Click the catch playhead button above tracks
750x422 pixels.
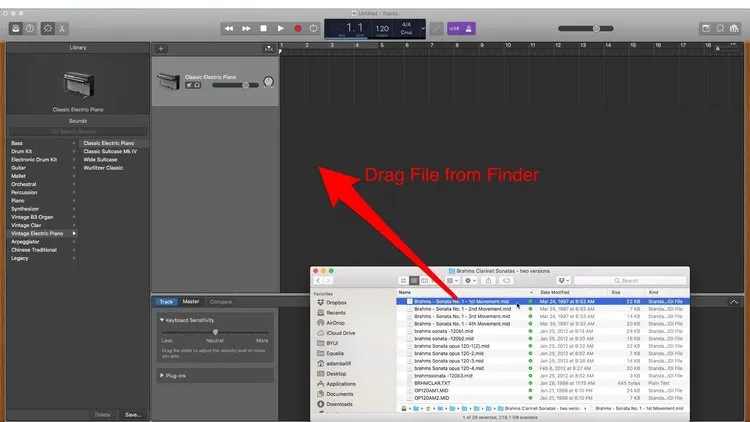tap(269, 48)
